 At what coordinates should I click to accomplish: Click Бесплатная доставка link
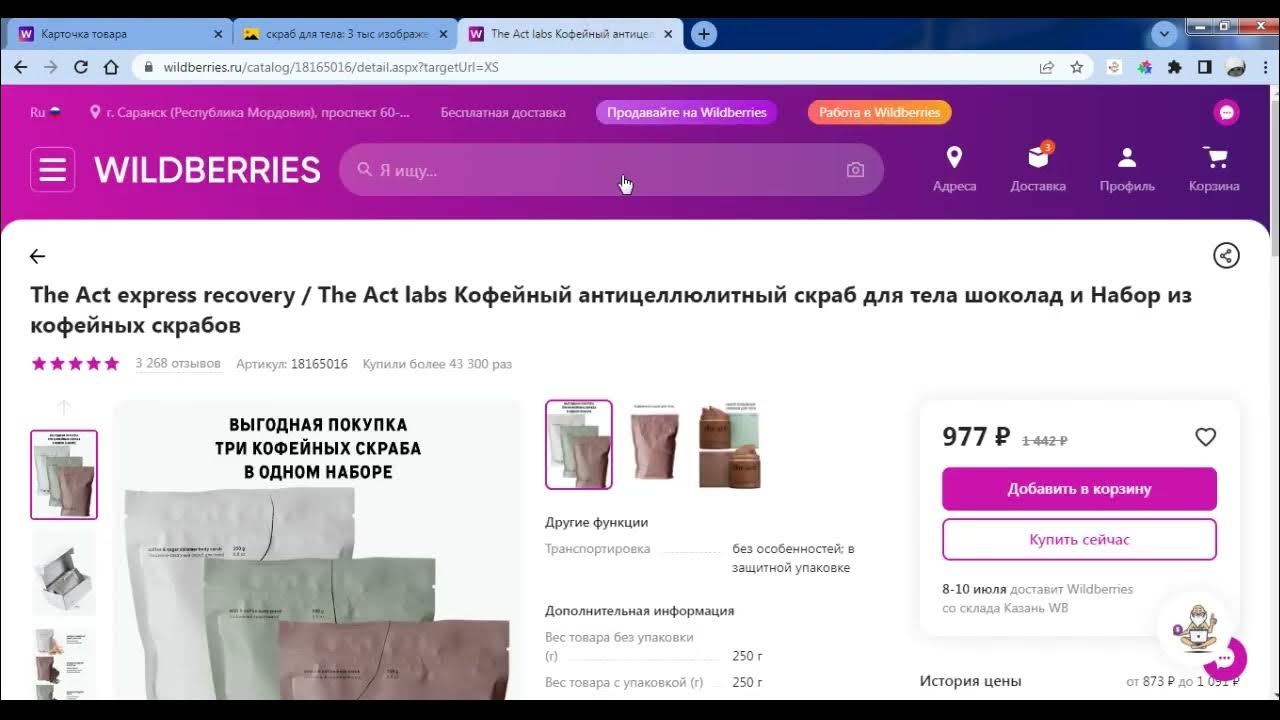click(503, 112)
